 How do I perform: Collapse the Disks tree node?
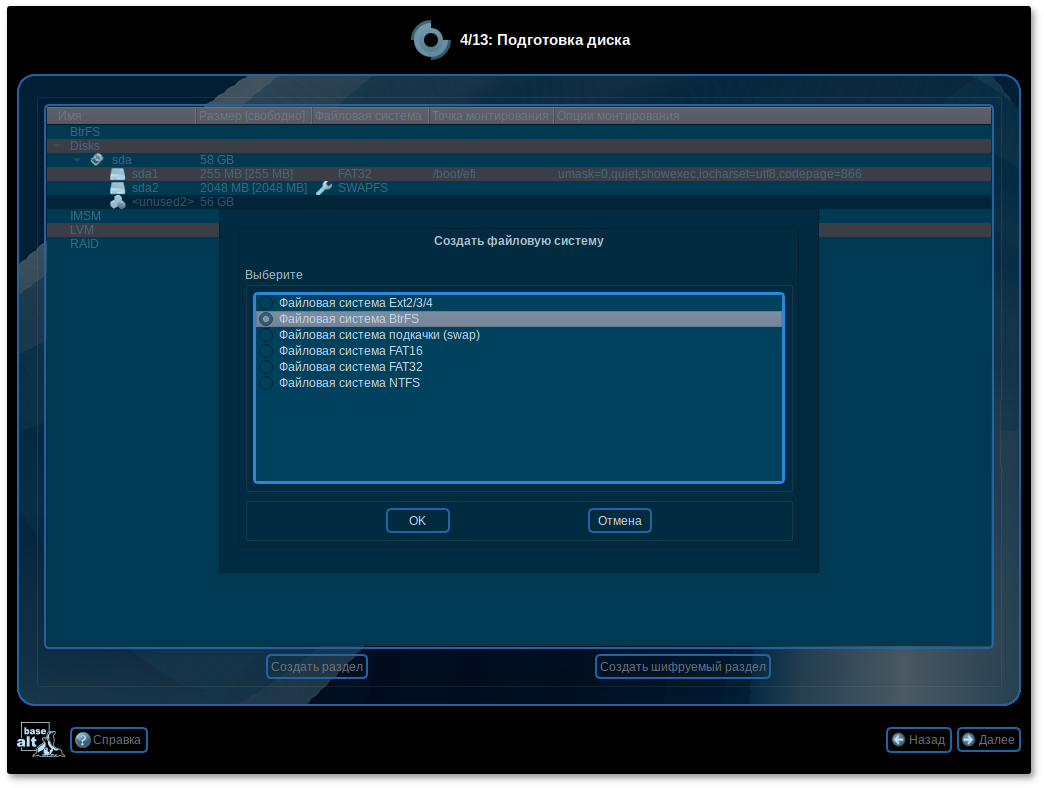pyautogui.click(x=58, y=146)
